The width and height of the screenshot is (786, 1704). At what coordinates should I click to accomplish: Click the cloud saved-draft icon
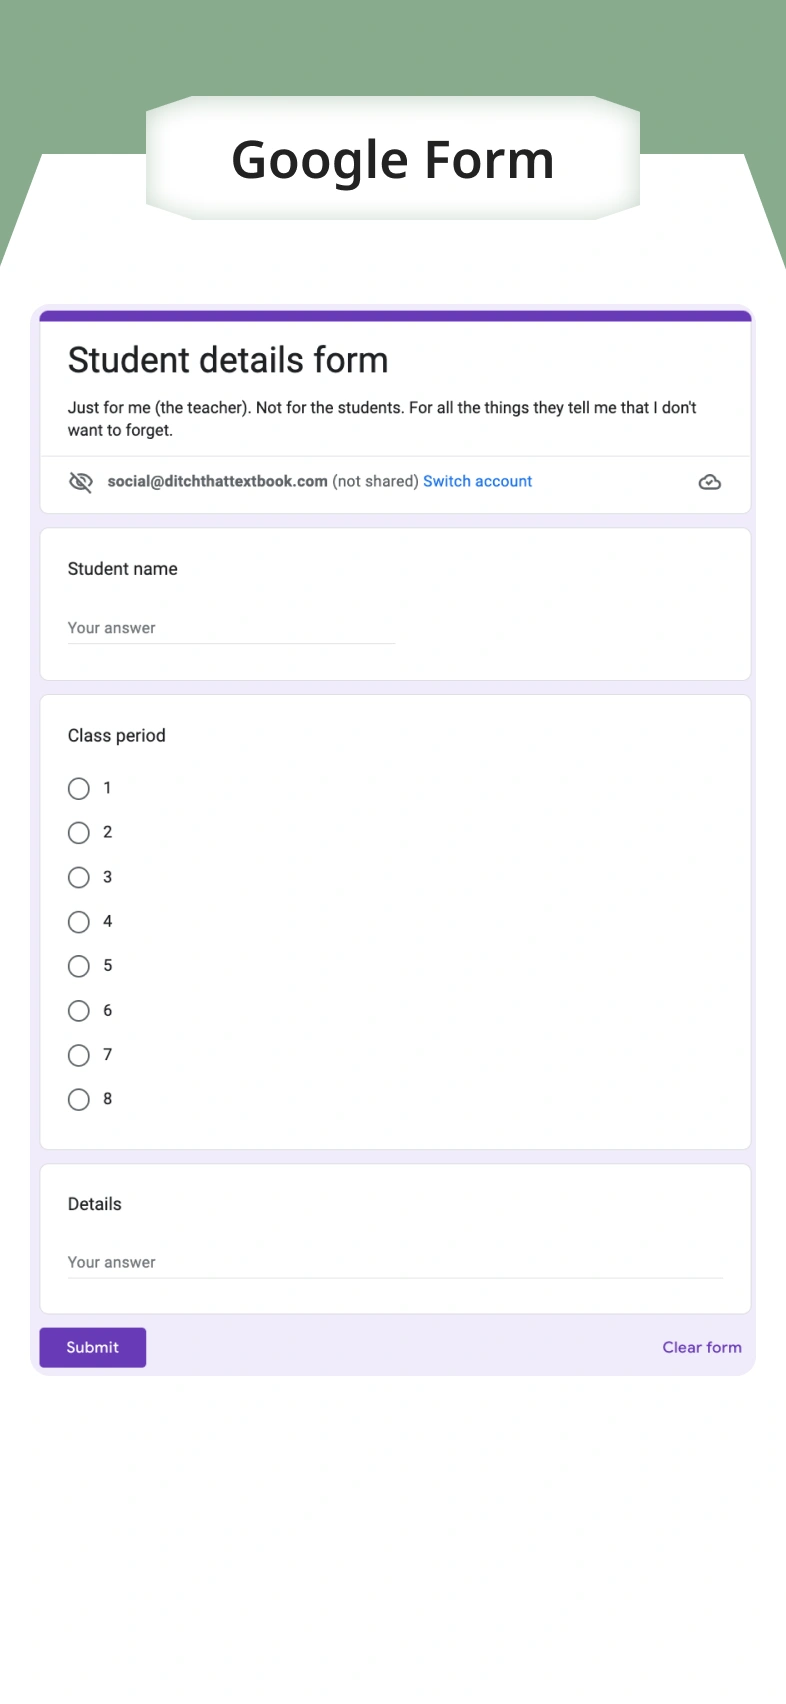point(709,482)
